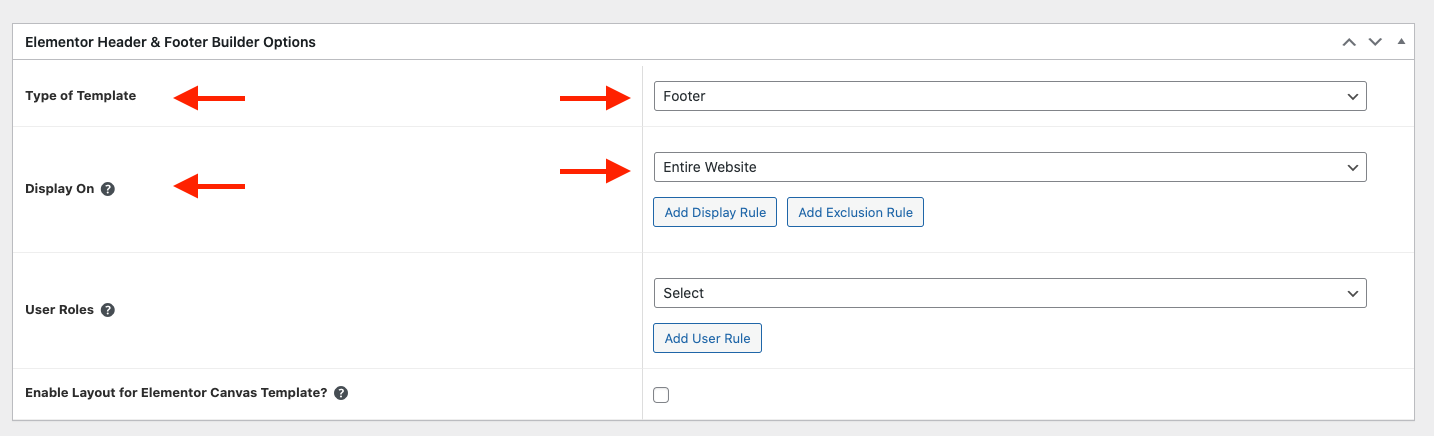Viewport: 1434px width, 436px height.
Task: Open the User Roles Select dropdown
Action: click(x=1009, y=293)
